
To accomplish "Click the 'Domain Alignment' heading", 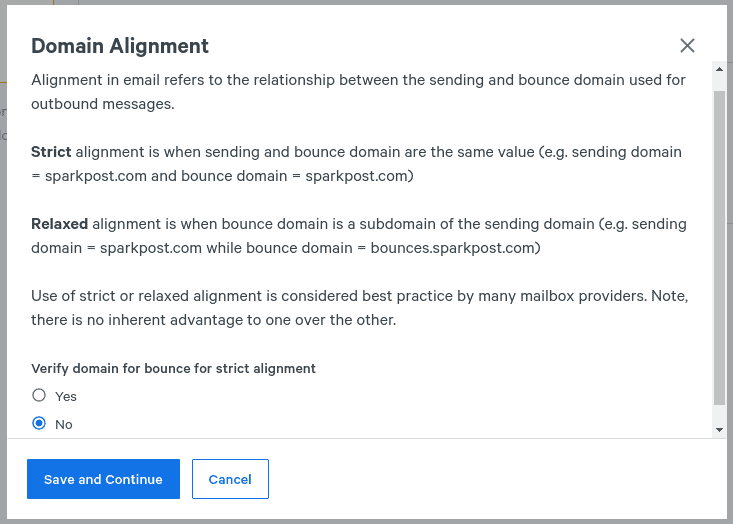I will pyautogui.click(x=120, y=46).
